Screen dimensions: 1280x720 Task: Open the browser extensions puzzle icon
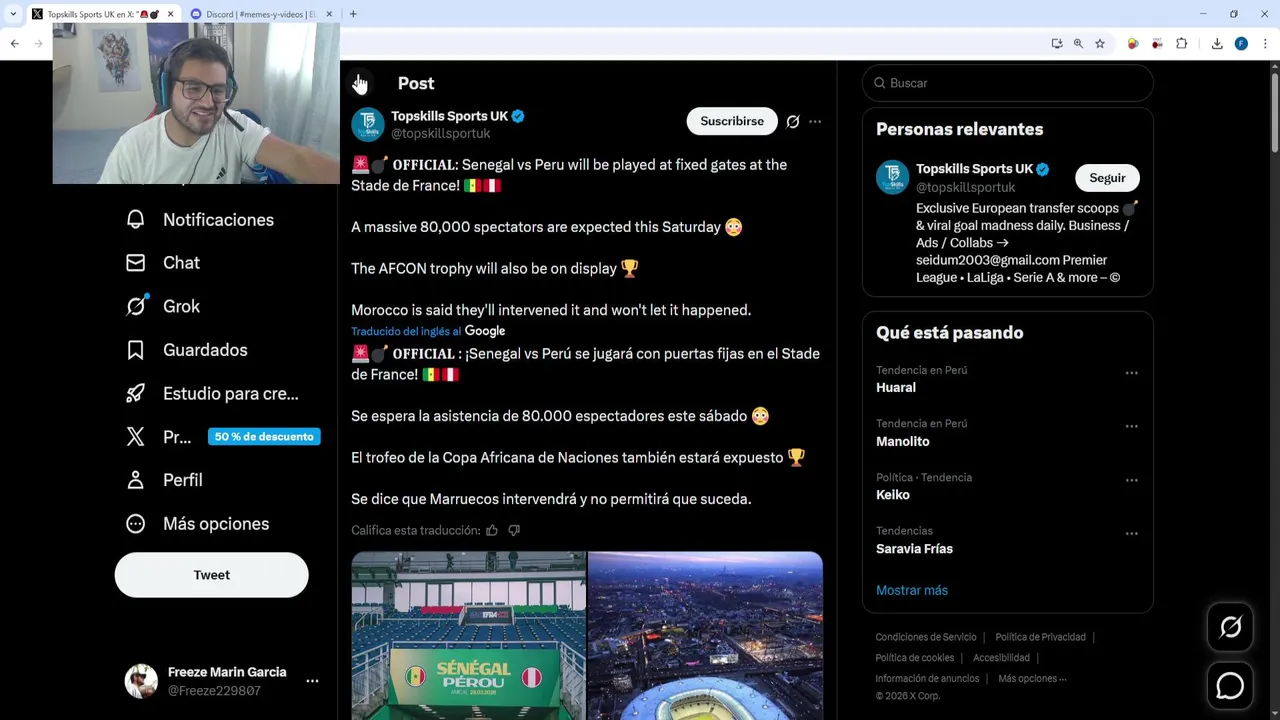[1182, 43]
